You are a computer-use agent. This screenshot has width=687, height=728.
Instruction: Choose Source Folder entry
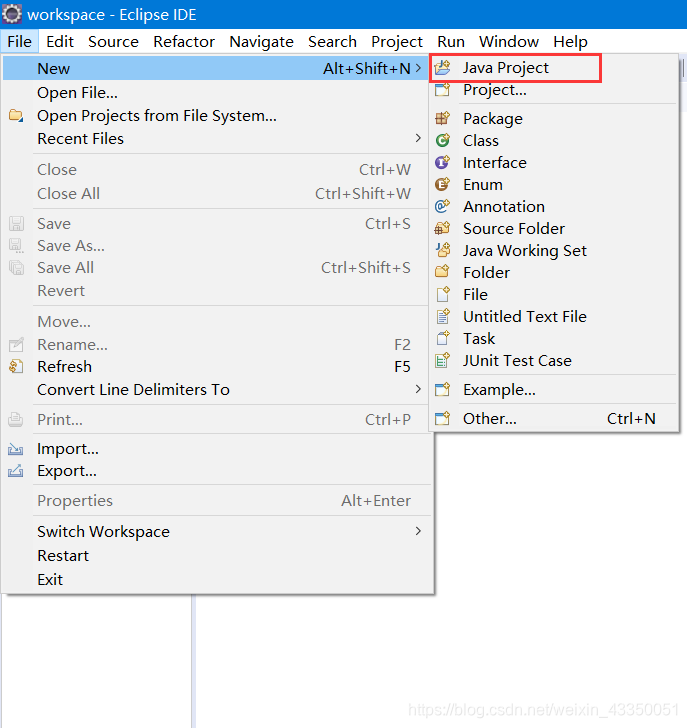pos(553,228)
